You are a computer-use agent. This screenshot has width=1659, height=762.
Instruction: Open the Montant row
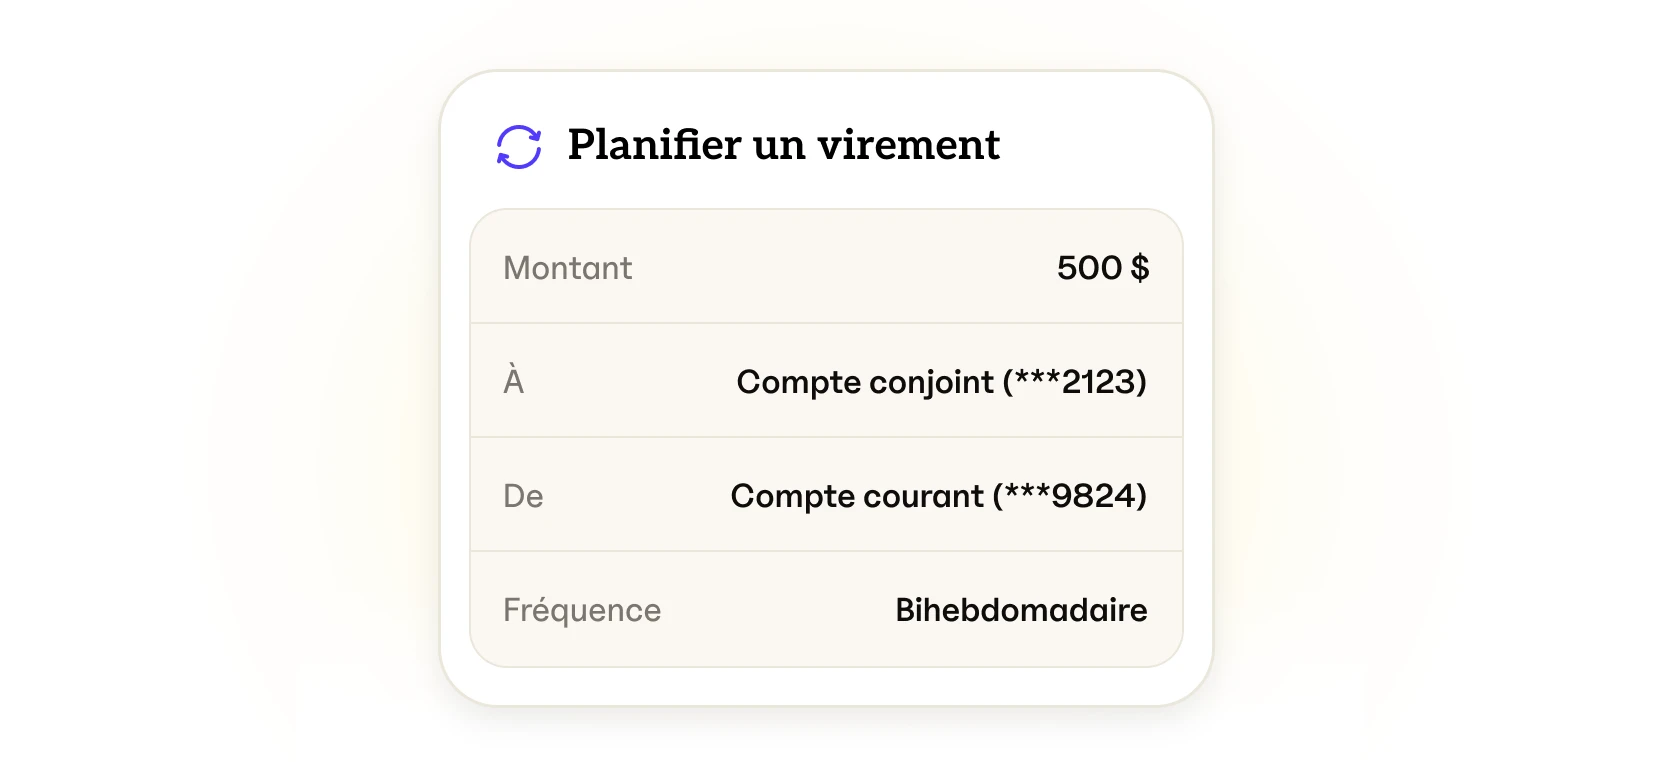coord(826,267)
